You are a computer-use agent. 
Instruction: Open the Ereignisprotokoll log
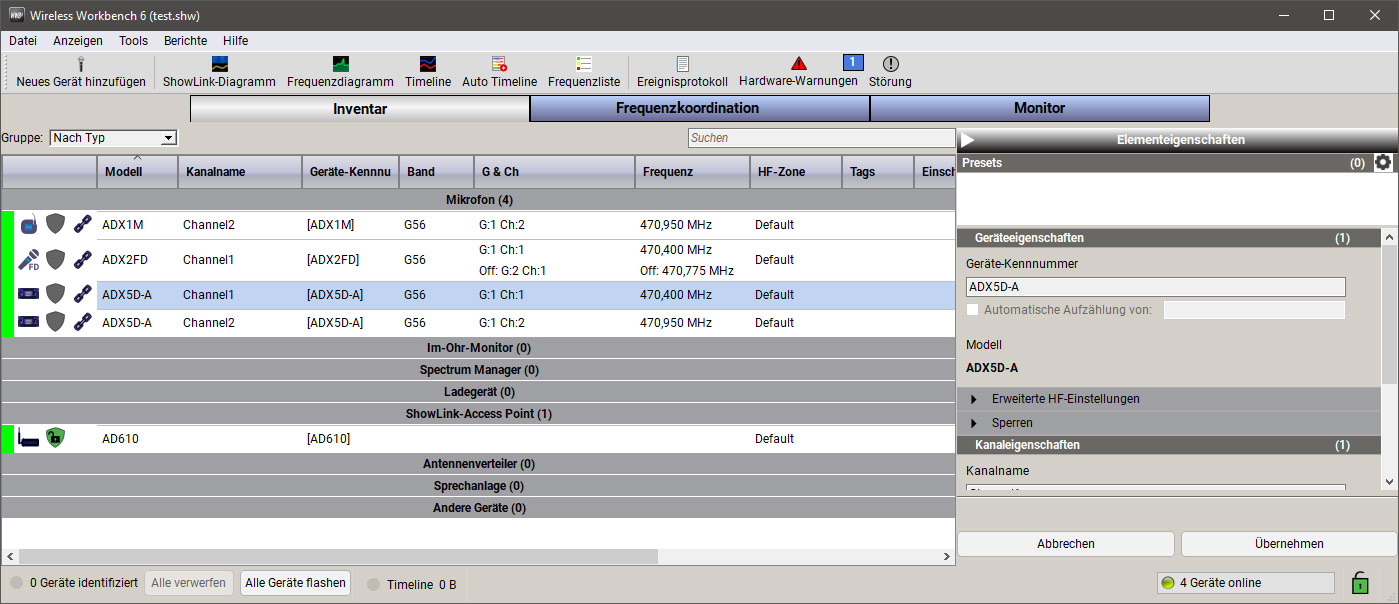pyautogui.click(x=682, y=65)
